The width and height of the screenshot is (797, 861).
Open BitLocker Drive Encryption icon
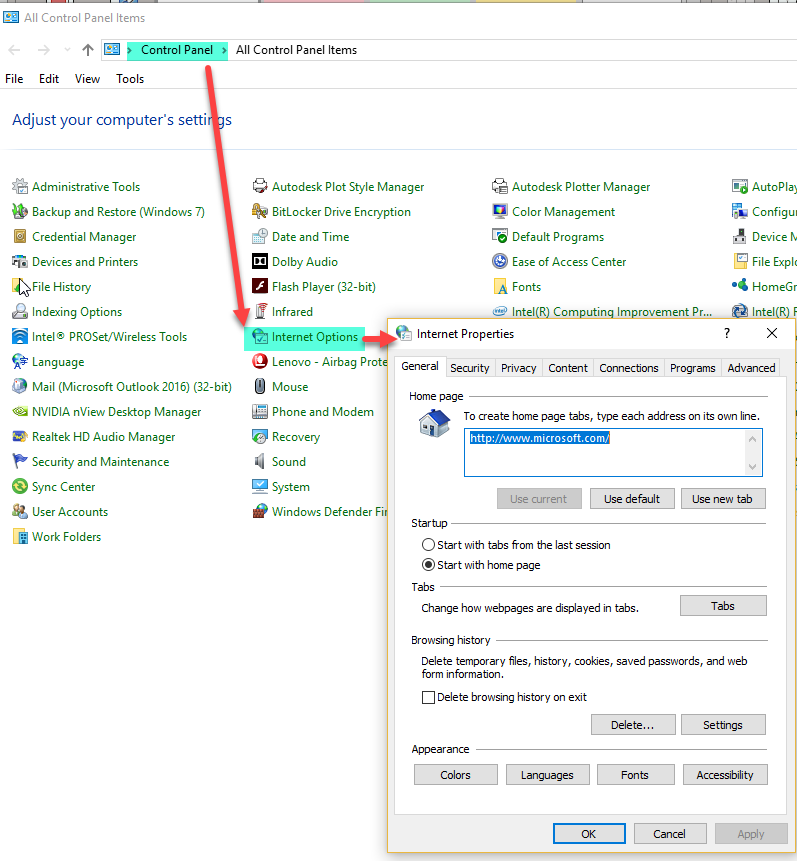coord(260,211)
